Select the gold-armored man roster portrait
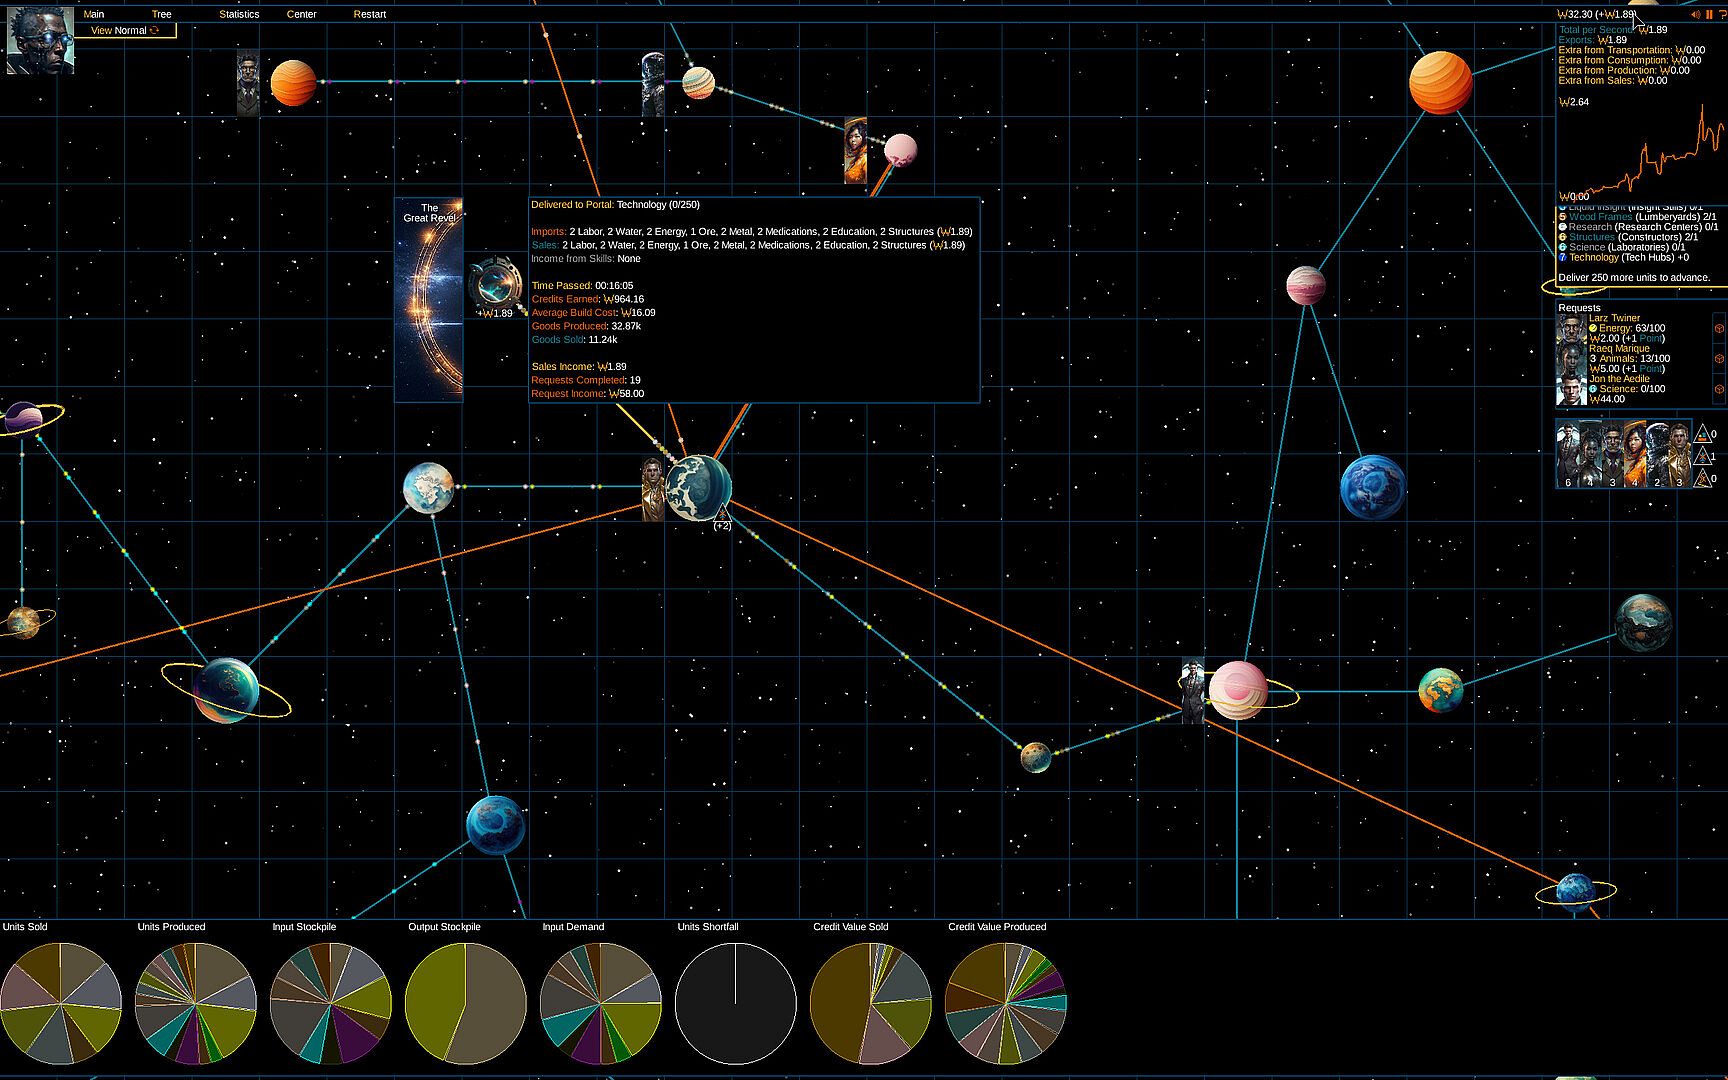 point(1680,455)
